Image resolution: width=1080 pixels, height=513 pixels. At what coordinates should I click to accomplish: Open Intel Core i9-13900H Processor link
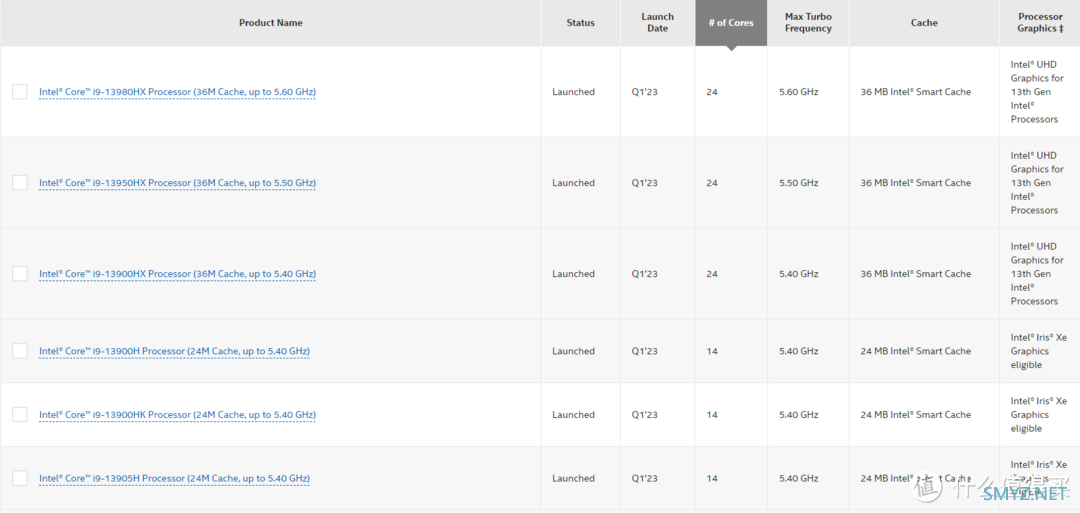pos(174,351)
